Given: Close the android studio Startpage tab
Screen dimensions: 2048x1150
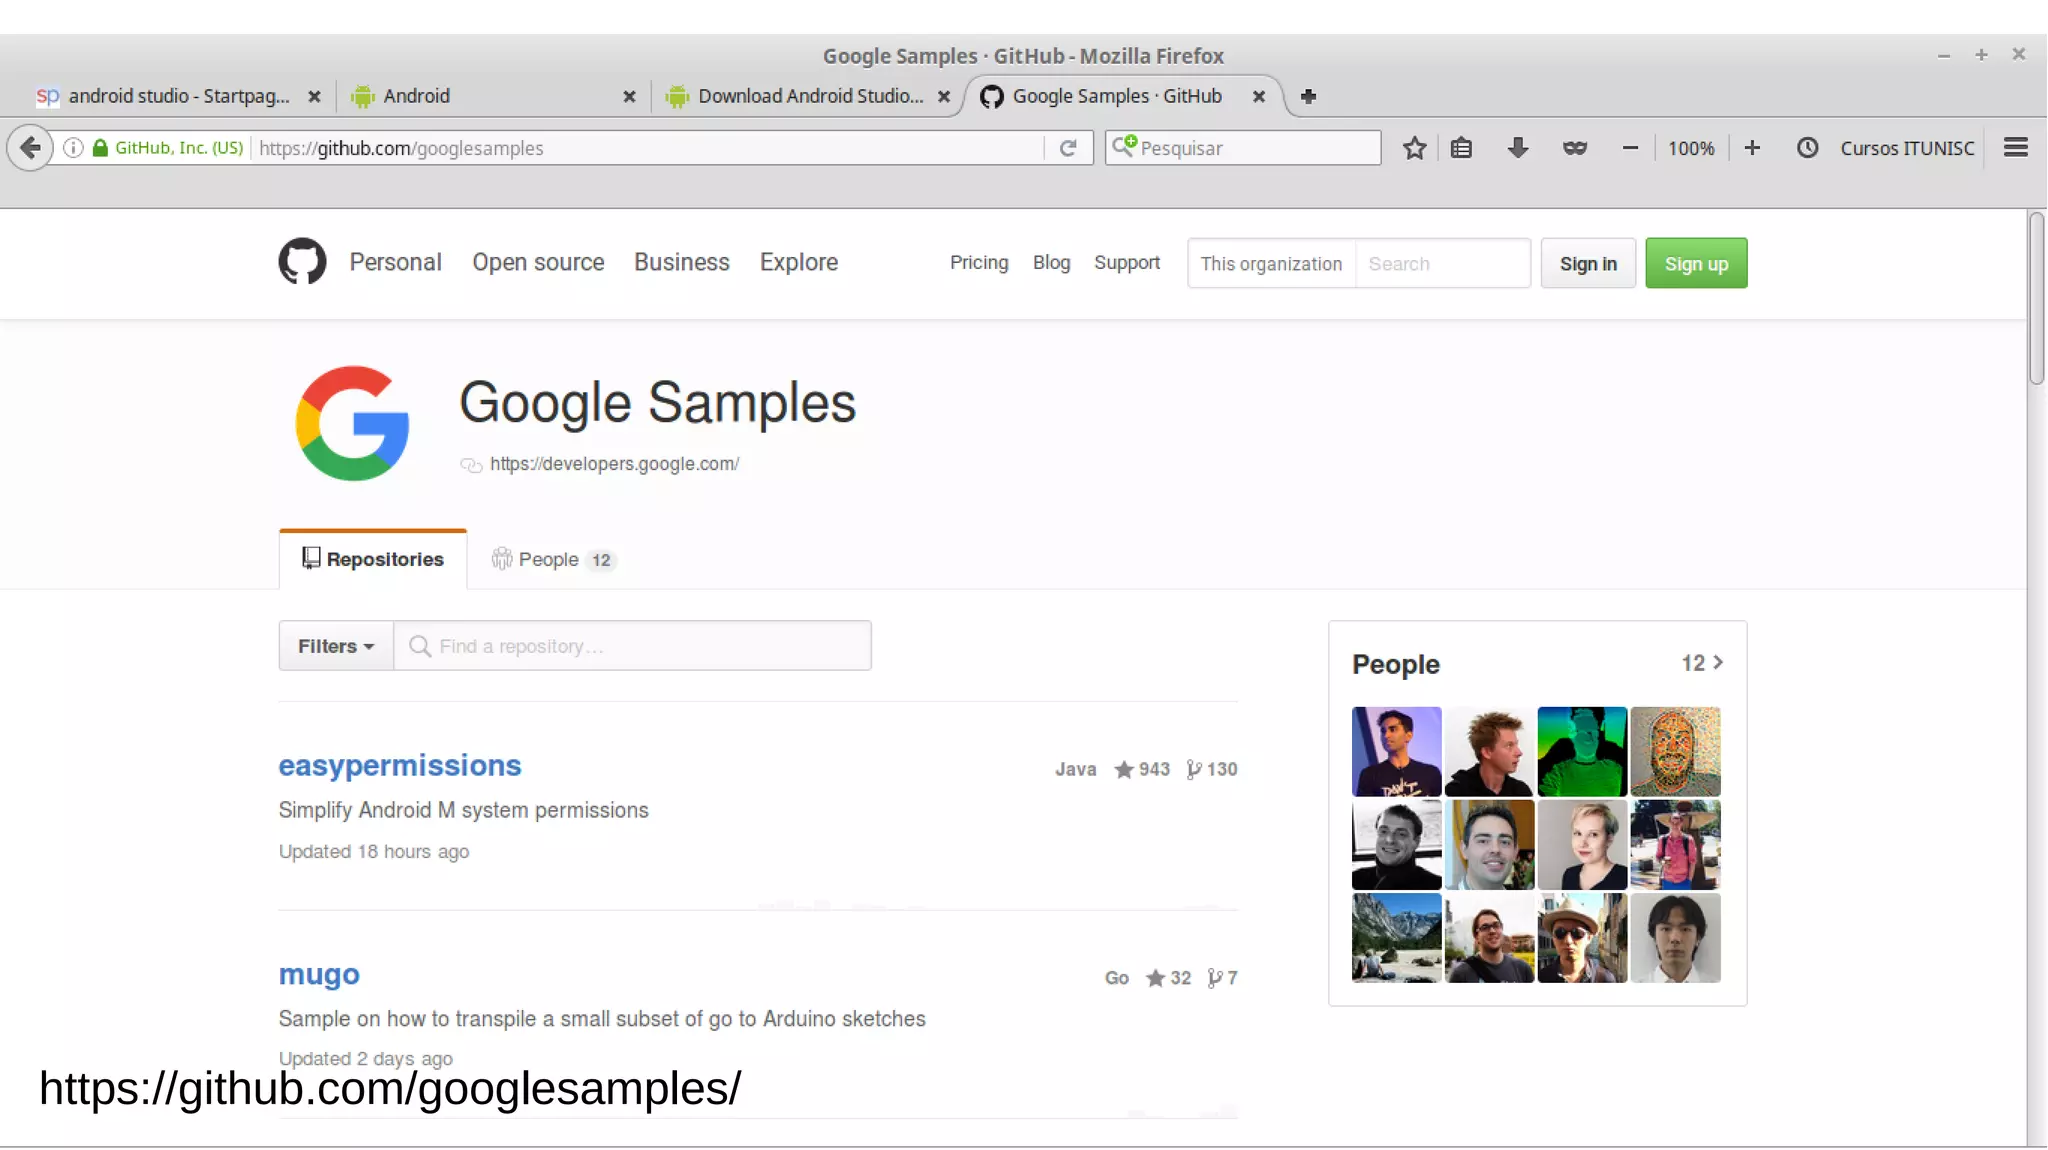Looking at the screenshot, I should click(314, 96).
